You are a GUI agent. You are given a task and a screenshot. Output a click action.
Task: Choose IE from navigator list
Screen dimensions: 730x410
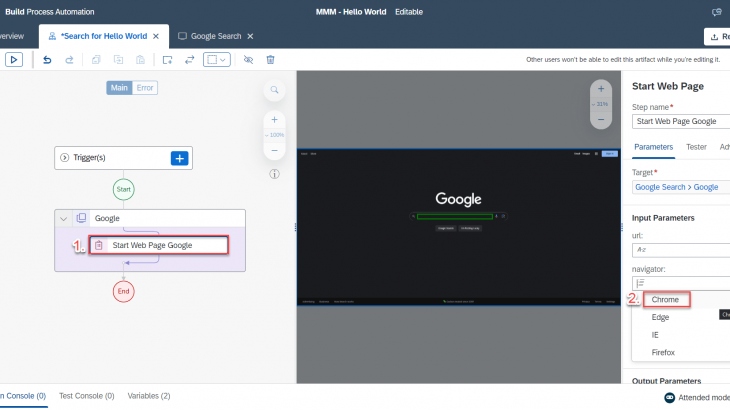coord(655,335)
